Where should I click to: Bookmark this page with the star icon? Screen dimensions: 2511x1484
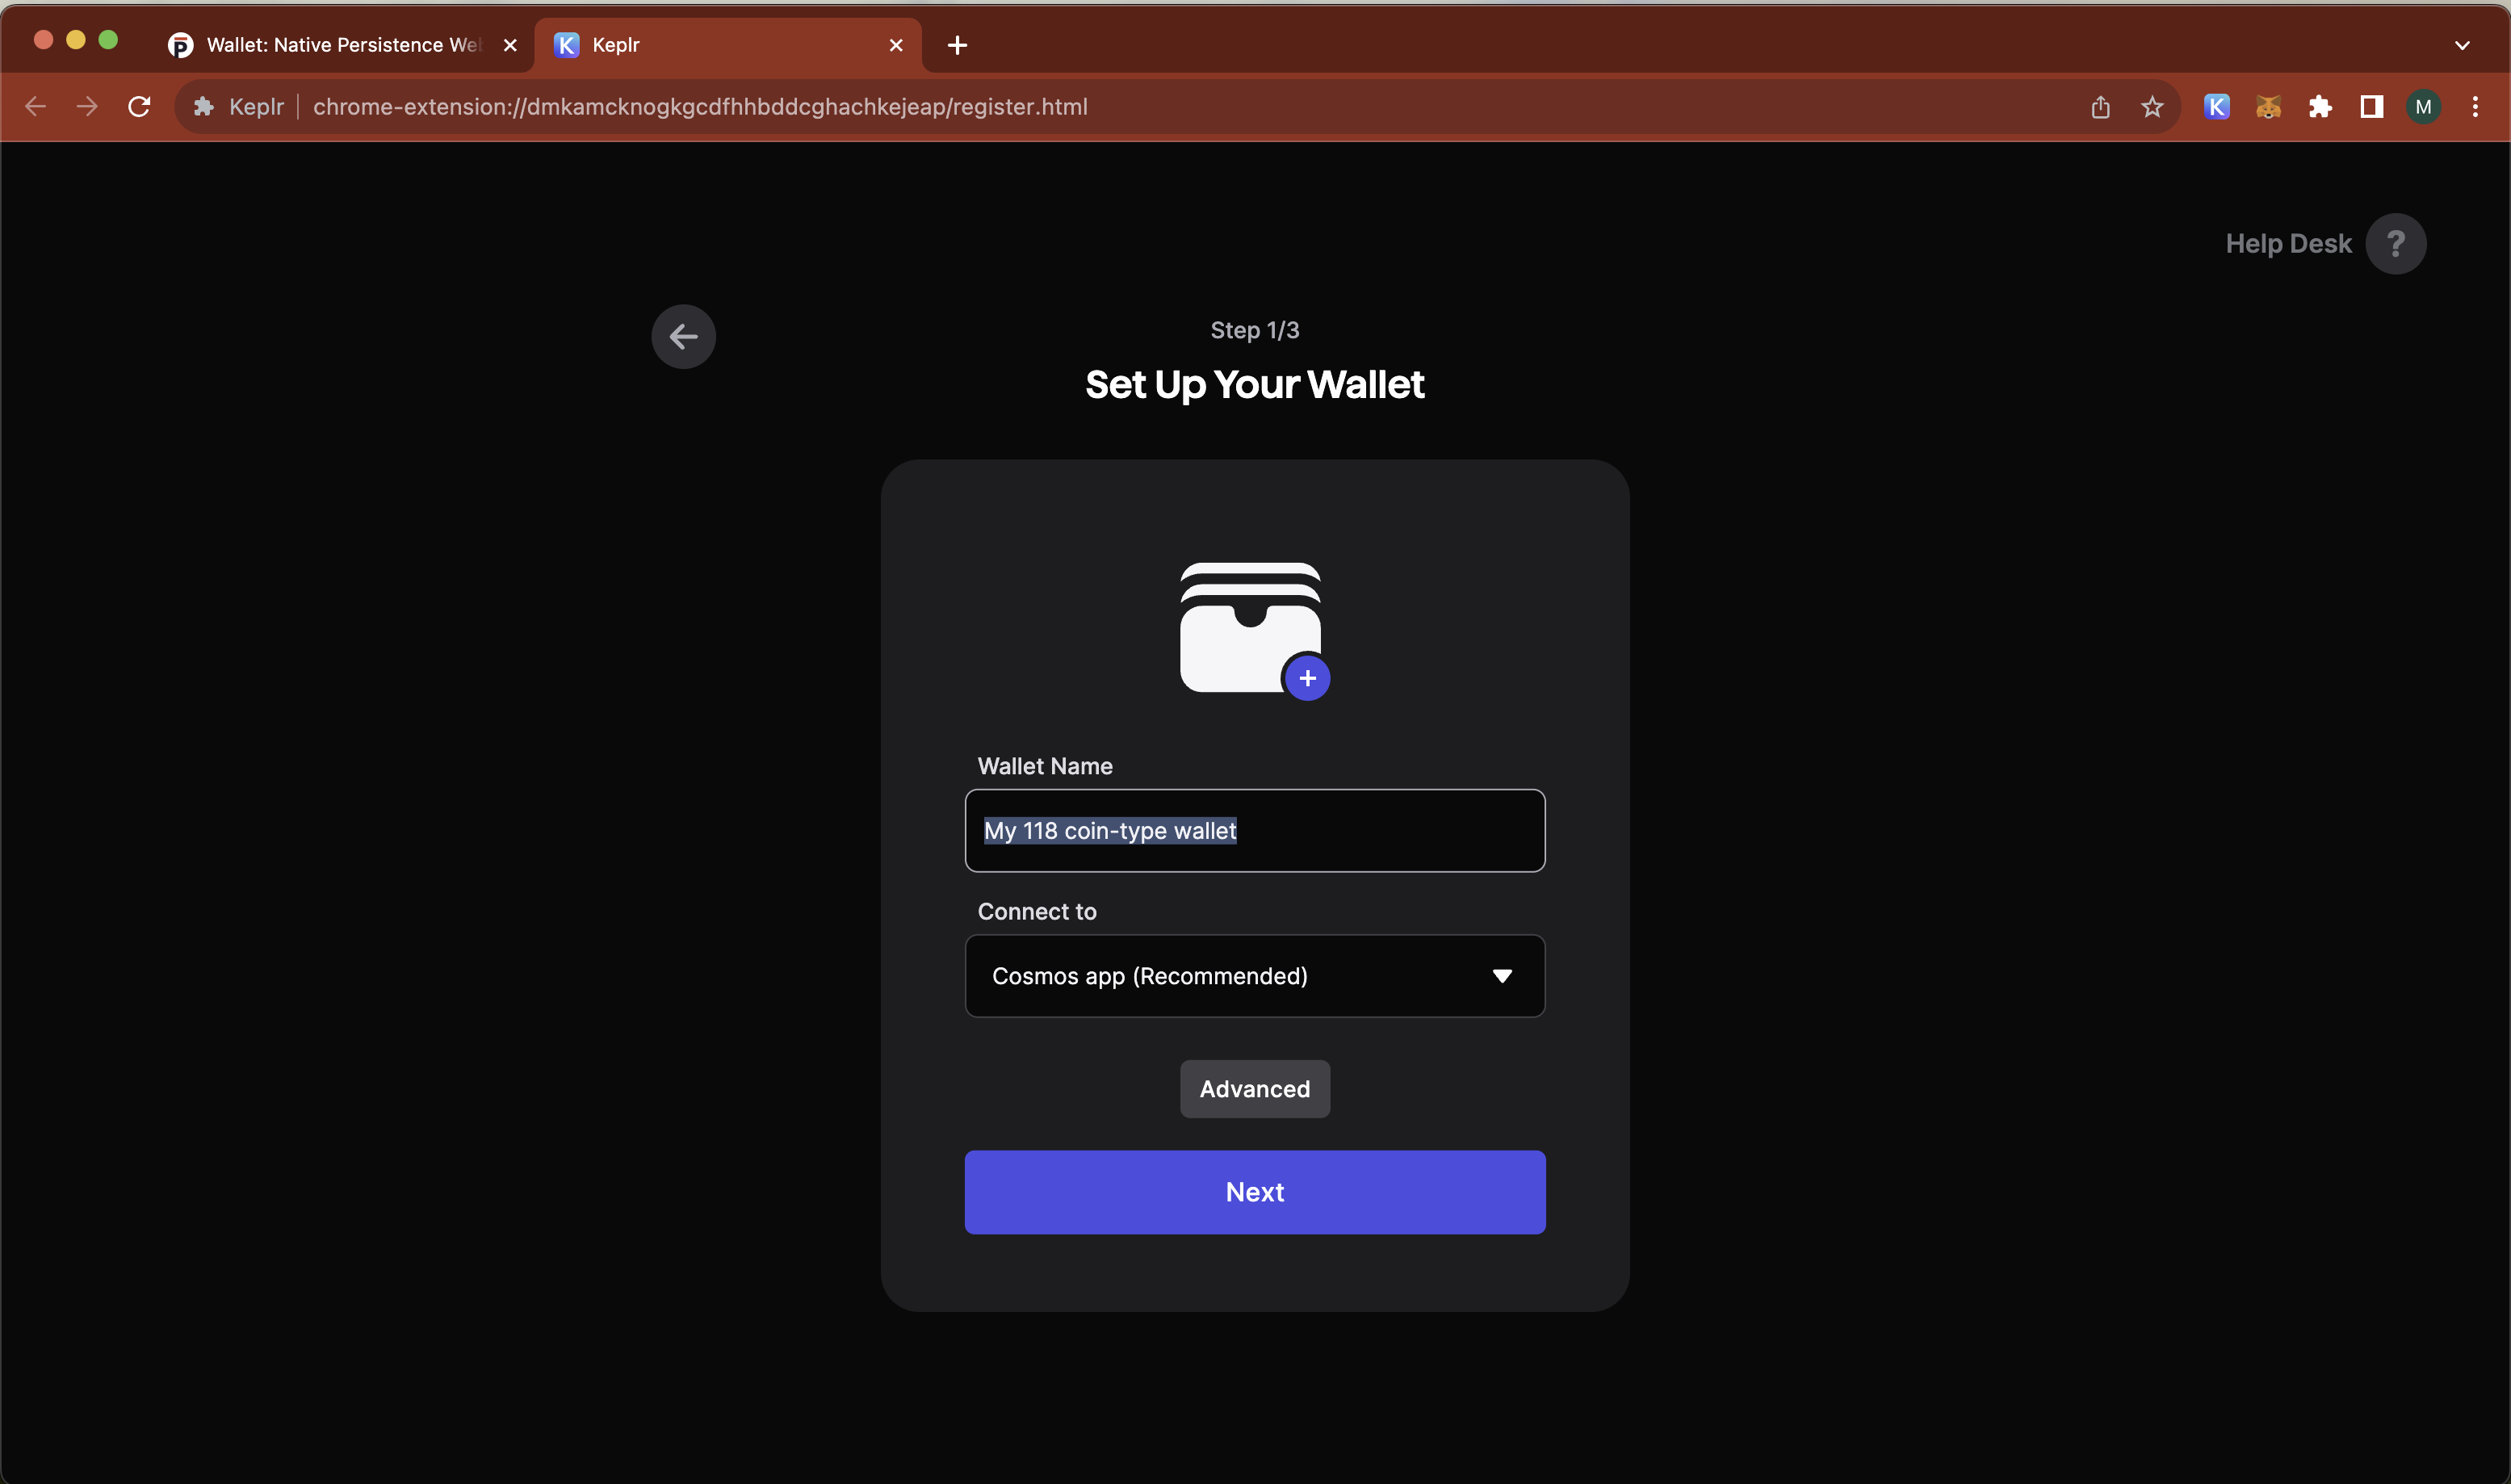click(x=2152, y=107)
